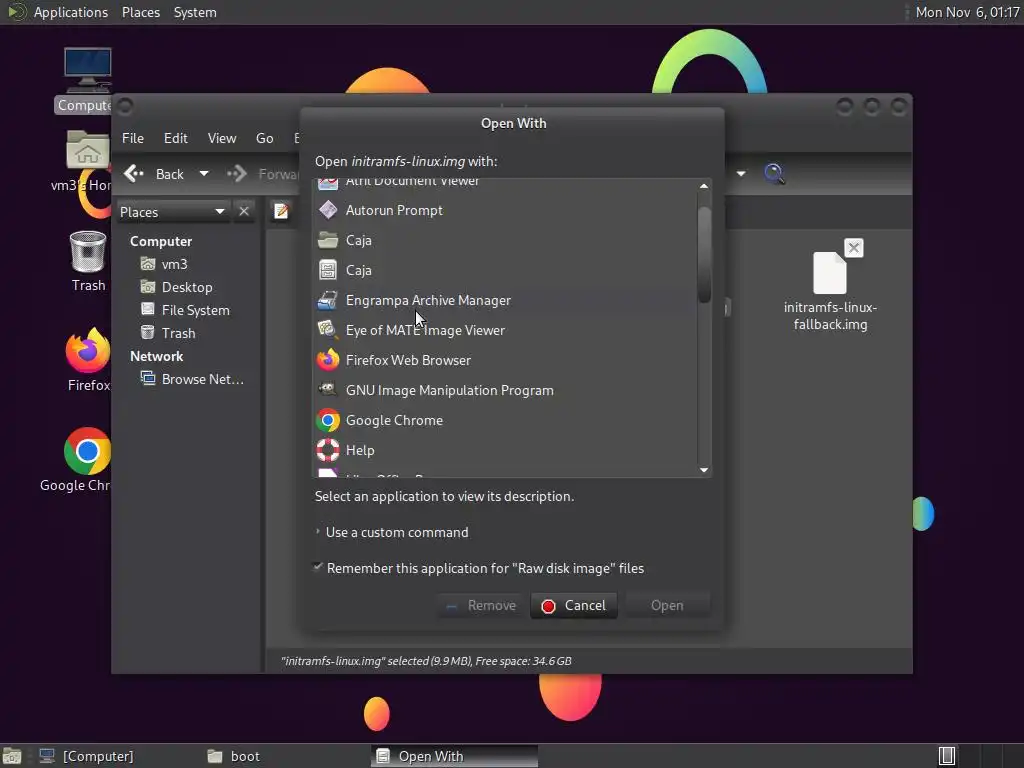Click scroll down arrow in application list

704,470
